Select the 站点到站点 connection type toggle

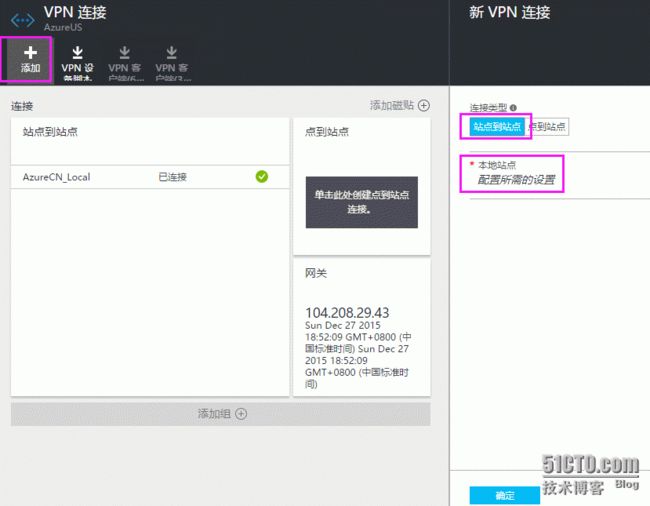[497, 126]
